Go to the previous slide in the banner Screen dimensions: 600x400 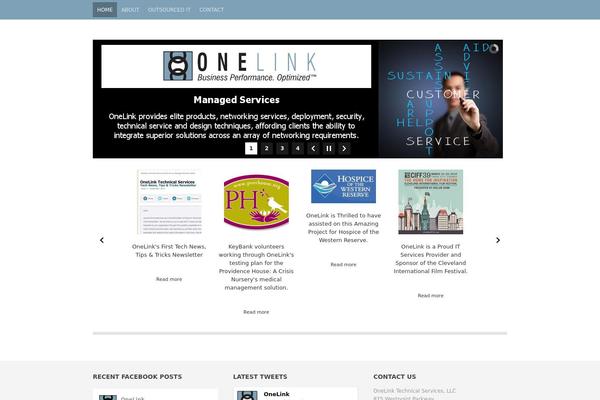[x=313, y=149]
